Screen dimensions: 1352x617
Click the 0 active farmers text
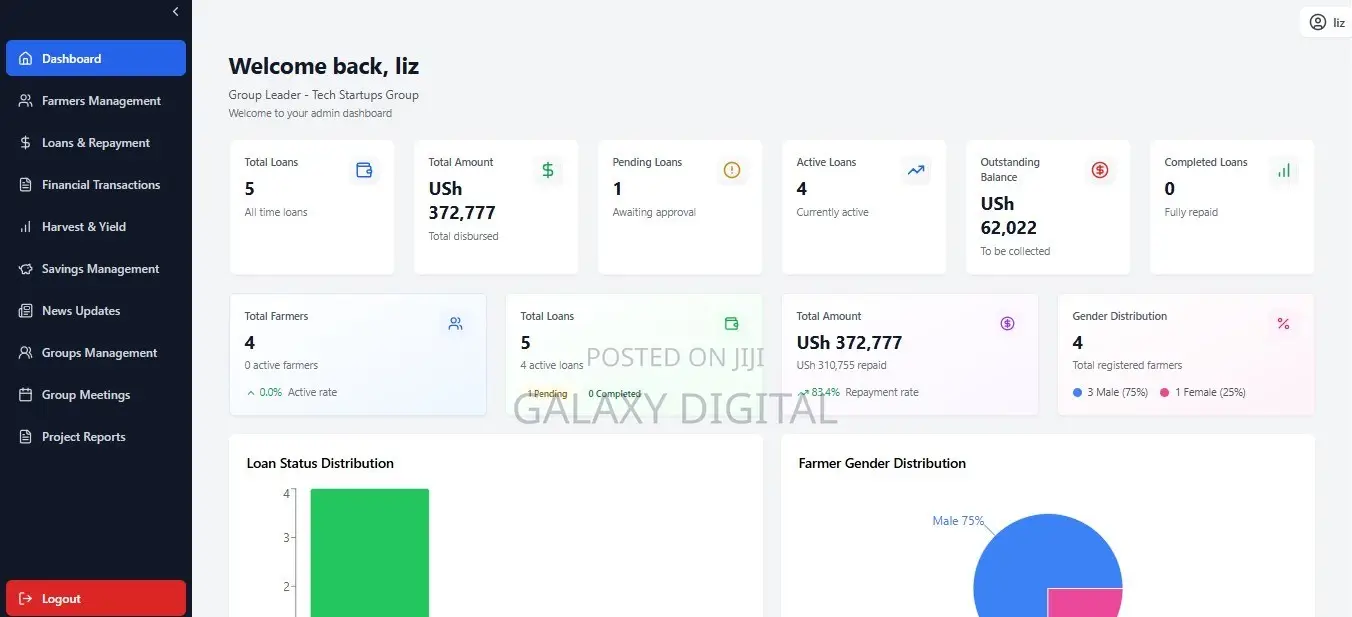(x=281, y=365)
